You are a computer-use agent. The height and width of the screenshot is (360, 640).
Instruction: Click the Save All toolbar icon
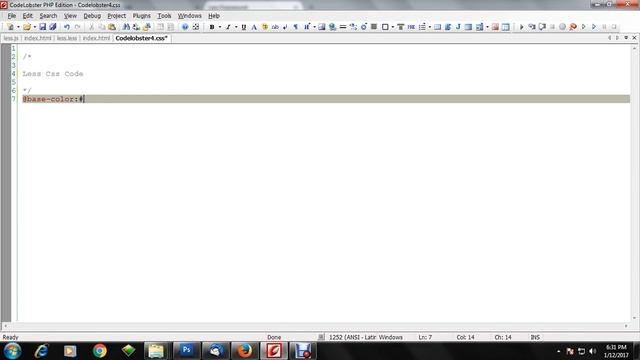(x=53, y=27)
